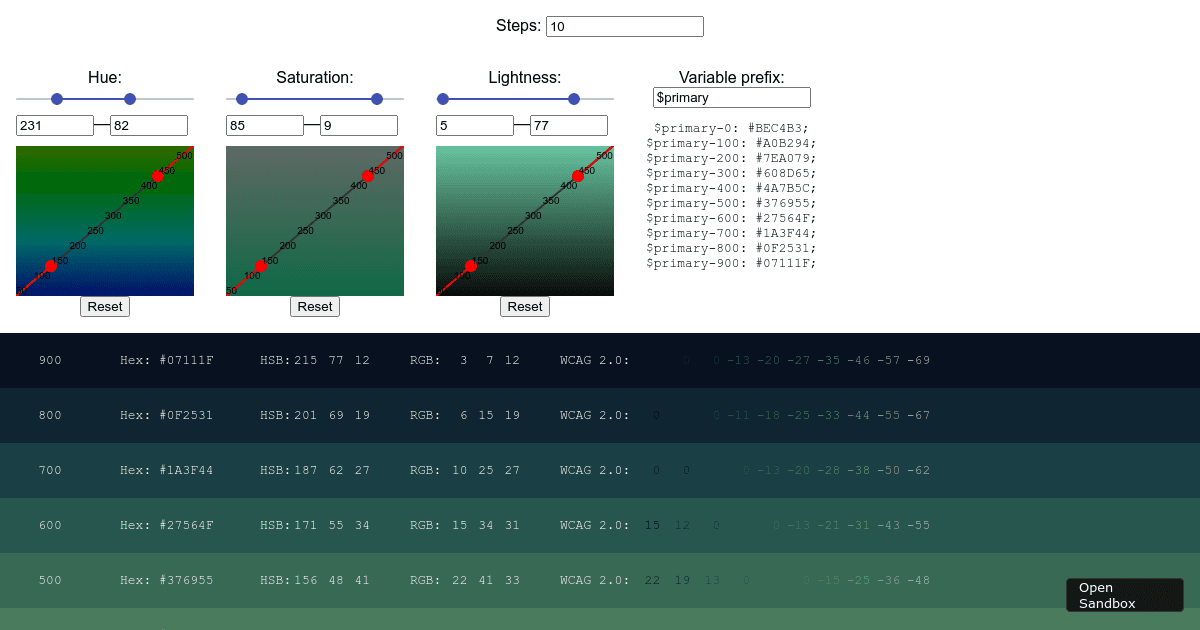The height and width of the screenshot is (630, 1200).
Task: Click the Hue minimum value field showing 231
Action: coord(55,125)
